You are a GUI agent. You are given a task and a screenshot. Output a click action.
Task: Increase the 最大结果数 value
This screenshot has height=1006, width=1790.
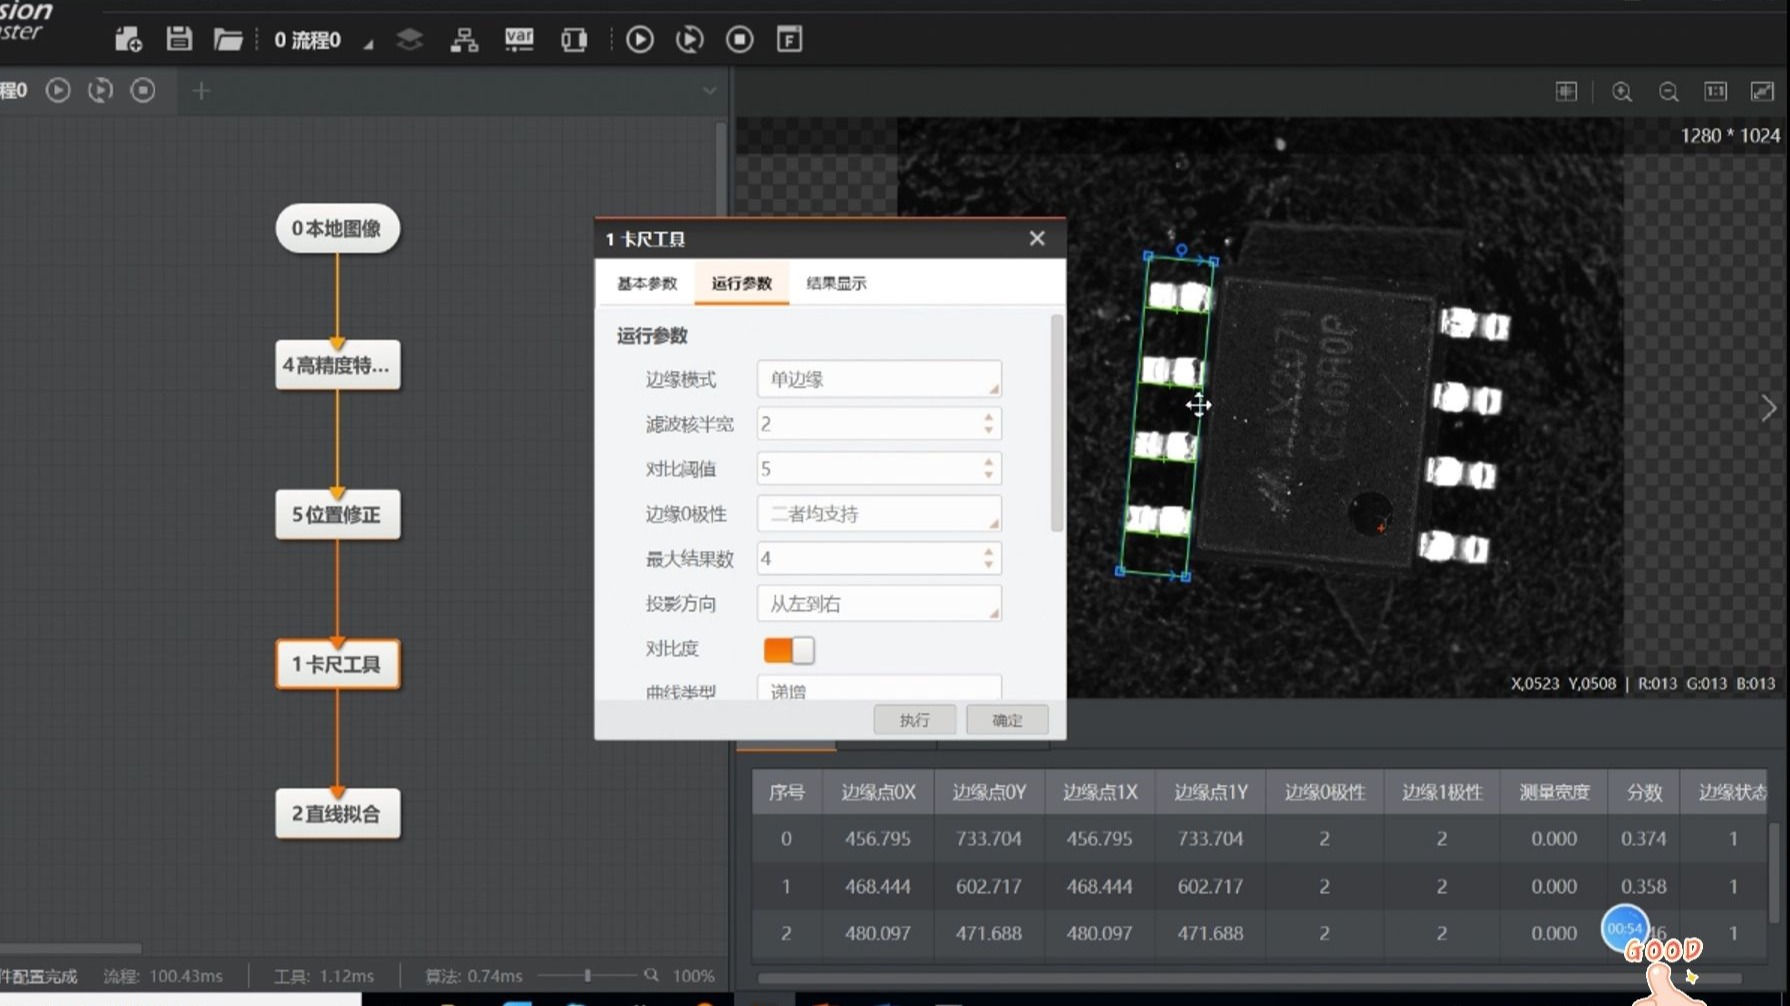tap(989, 551)
